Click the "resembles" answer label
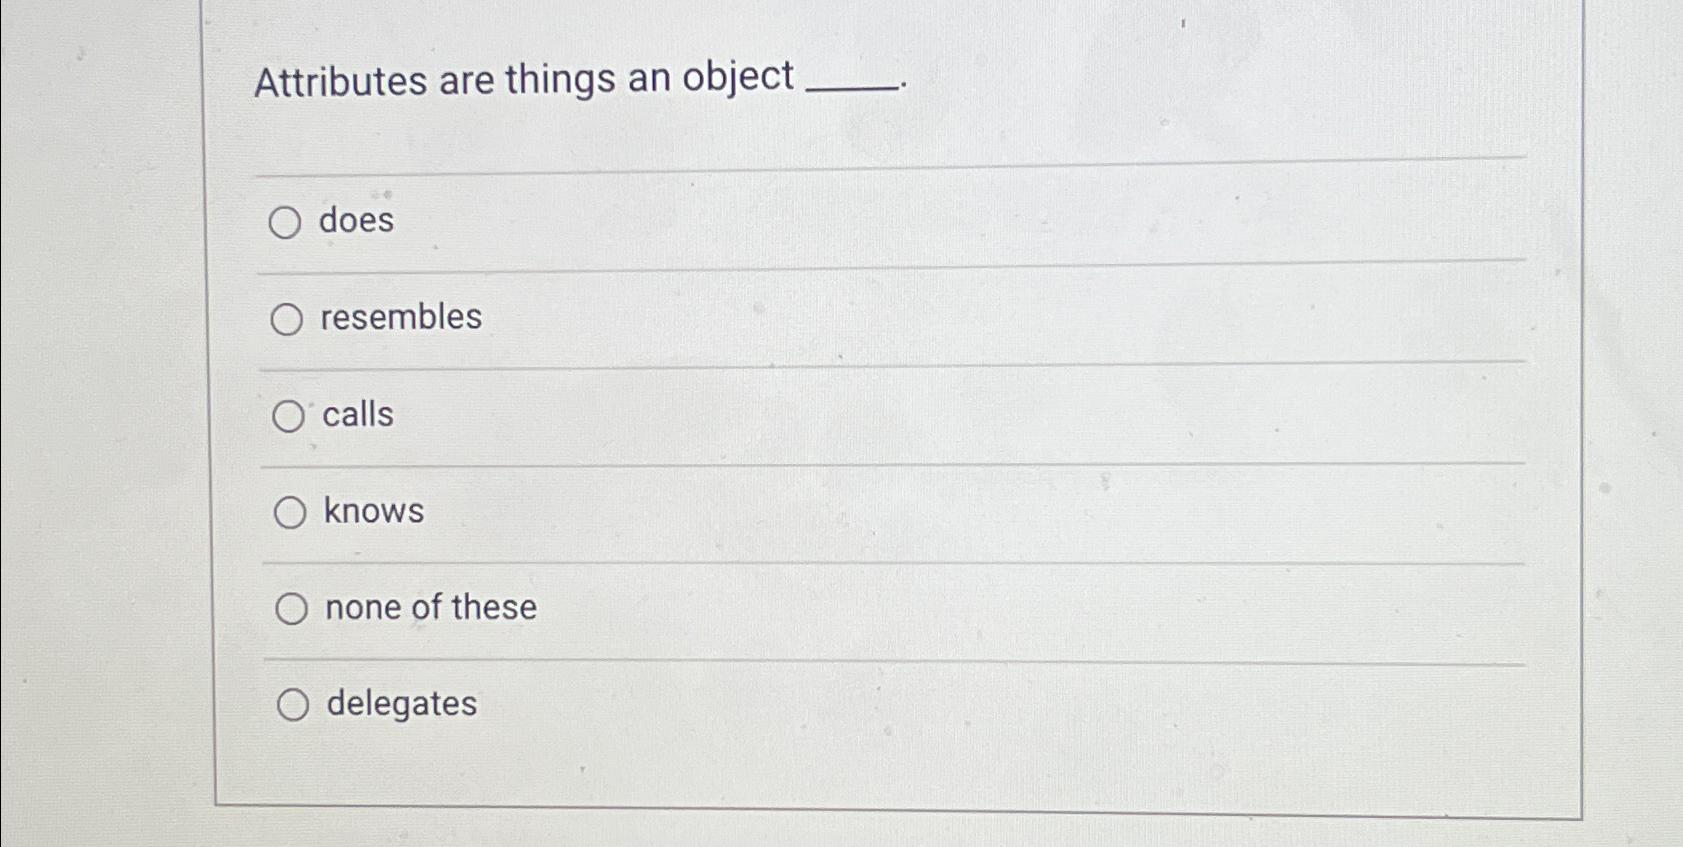Image resolution: width=1683 pixels, height=847 pixels. coord(400,319)
